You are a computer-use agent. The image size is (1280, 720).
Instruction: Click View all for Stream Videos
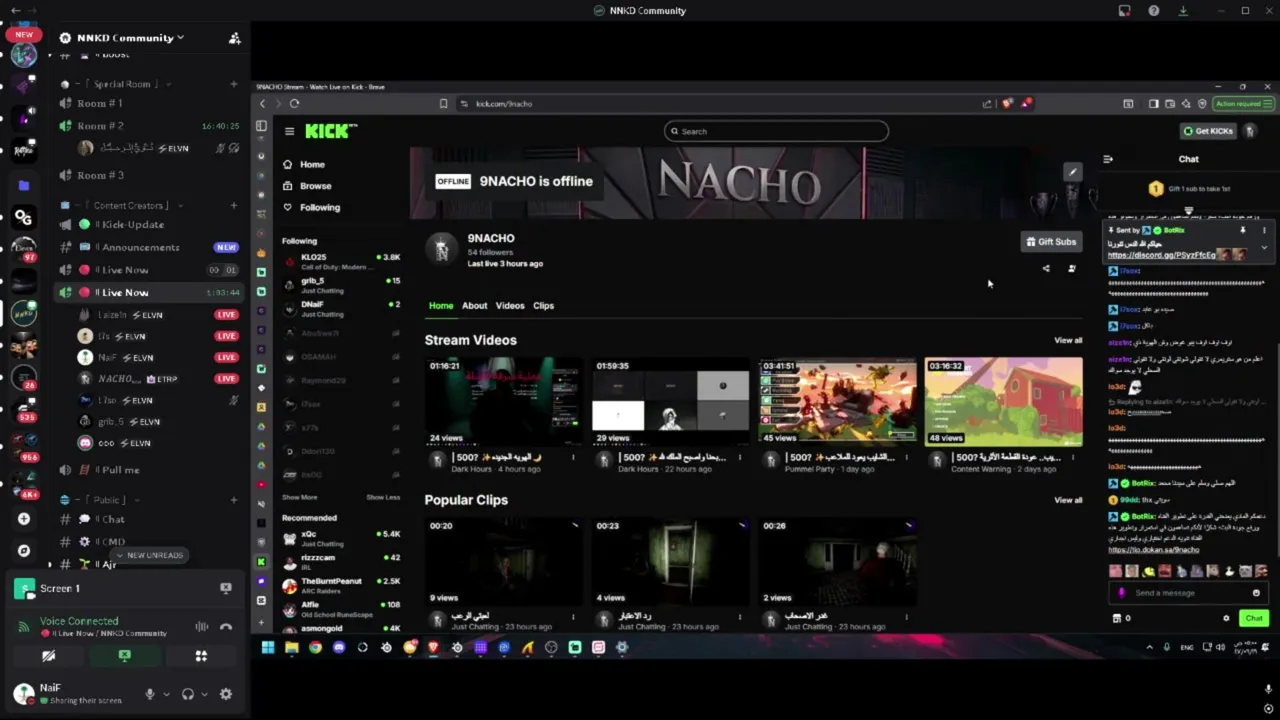(1068, 341)
